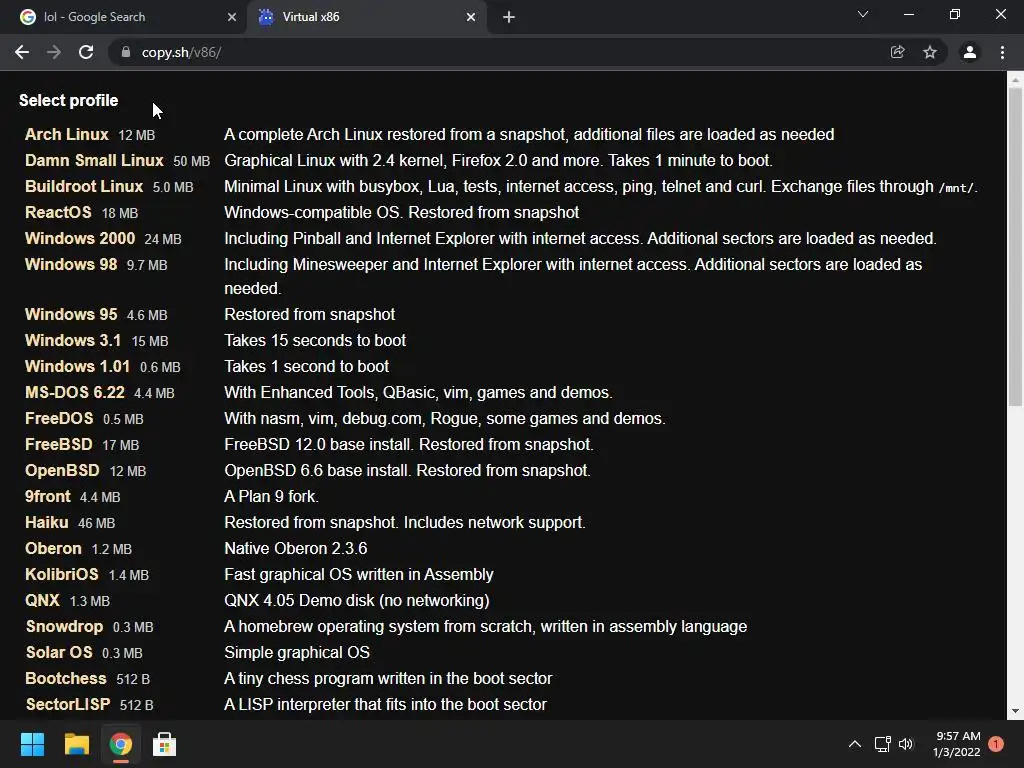The image size is (1024, 768).
Task: Boot the 9front profile
Action: click(x=48, y=497)
